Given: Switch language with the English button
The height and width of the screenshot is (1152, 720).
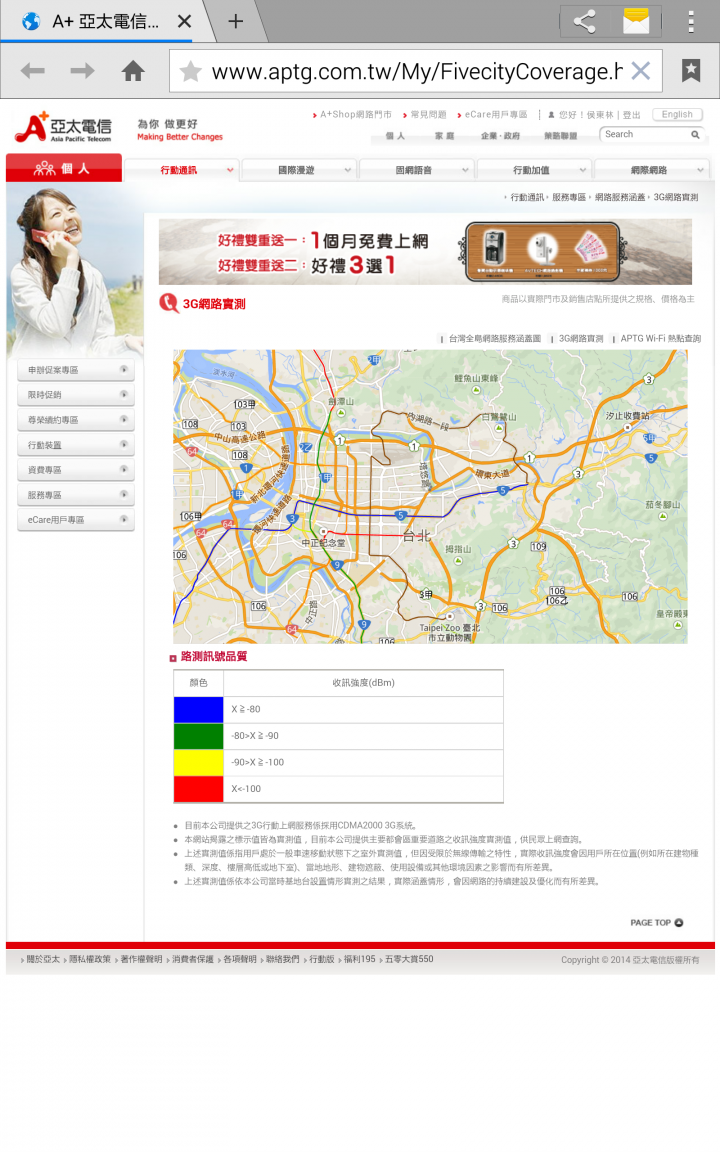Looking at the screenshot, I should coord(677,115).
